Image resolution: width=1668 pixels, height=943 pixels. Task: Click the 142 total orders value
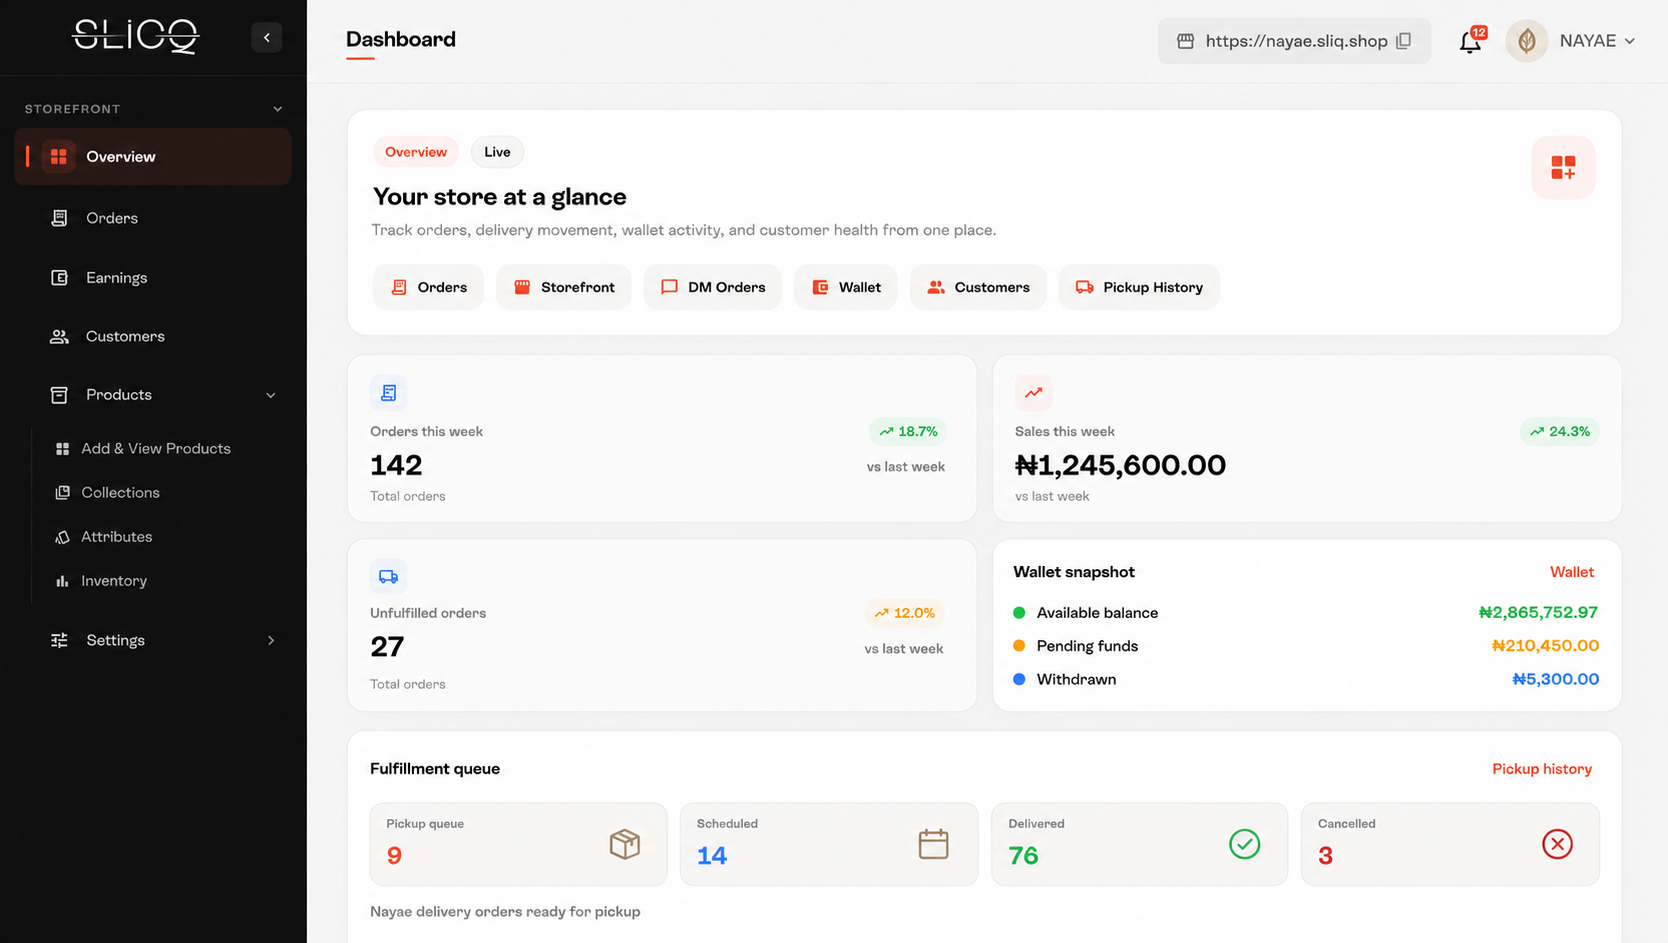(396, 465)
